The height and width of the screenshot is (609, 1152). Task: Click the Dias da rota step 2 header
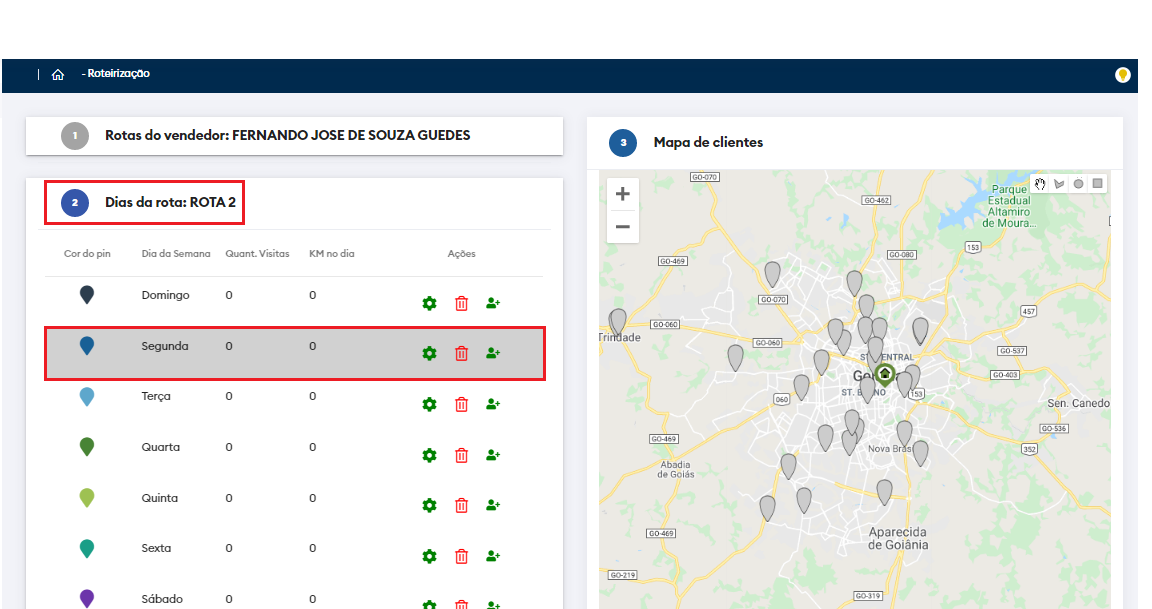[x=170, y=203]
